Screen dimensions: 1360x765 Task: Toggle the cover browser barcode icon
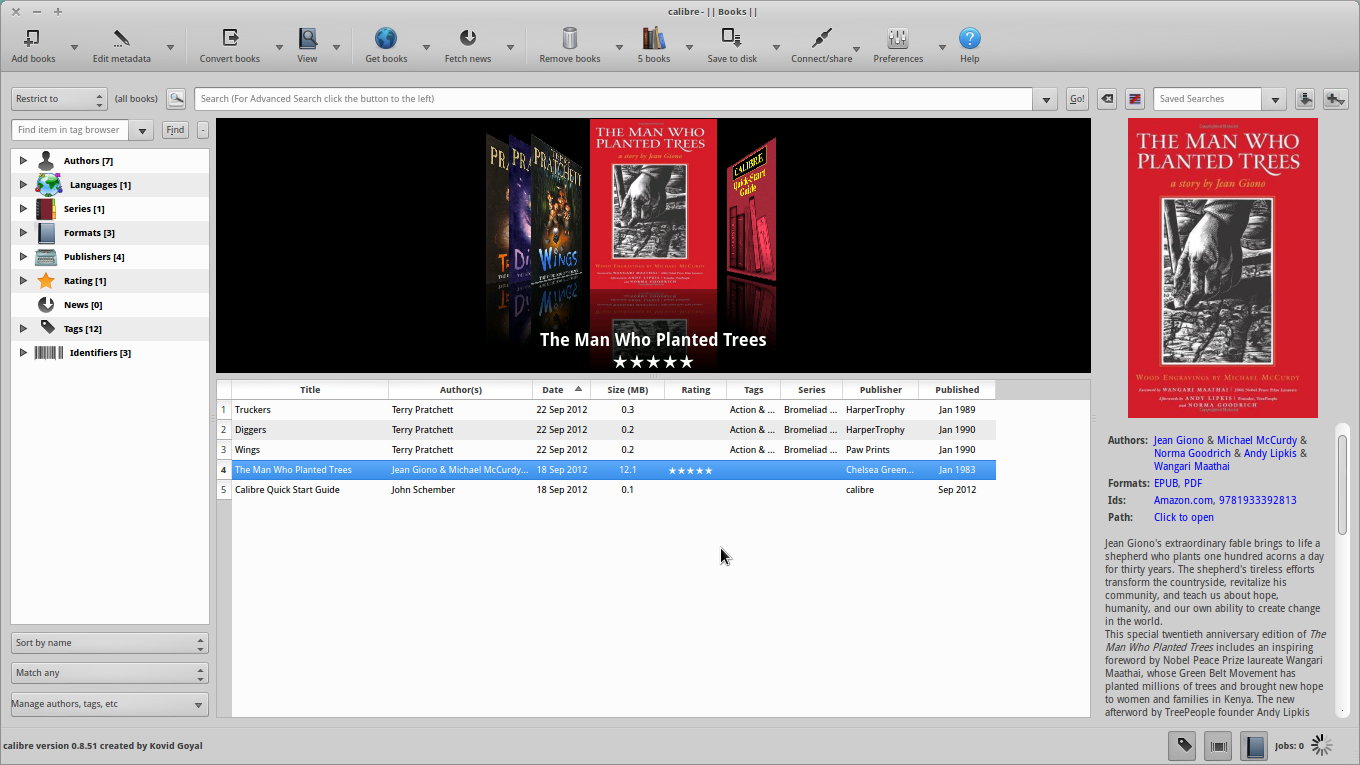1218,746
